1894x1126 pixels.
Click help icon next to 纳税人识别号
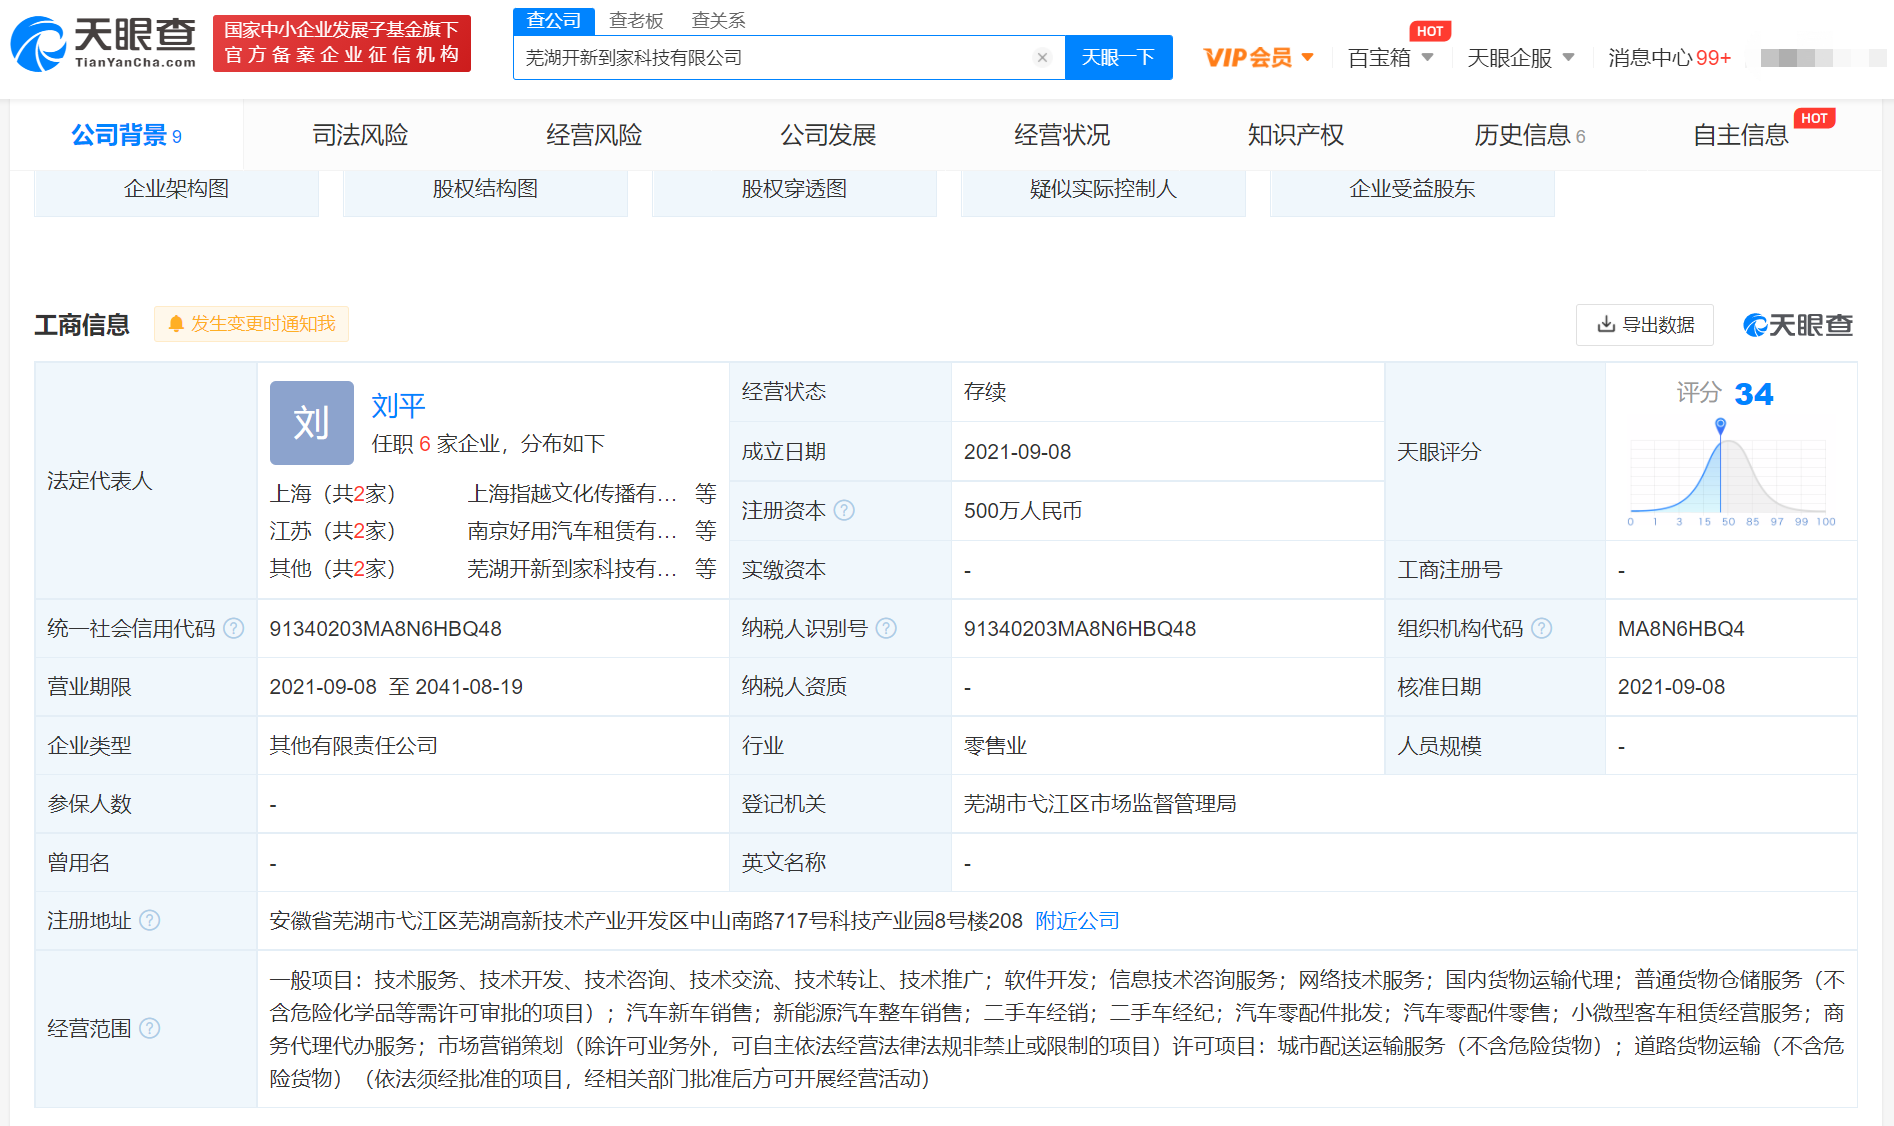pyautogui.click(x=886, y=628)
